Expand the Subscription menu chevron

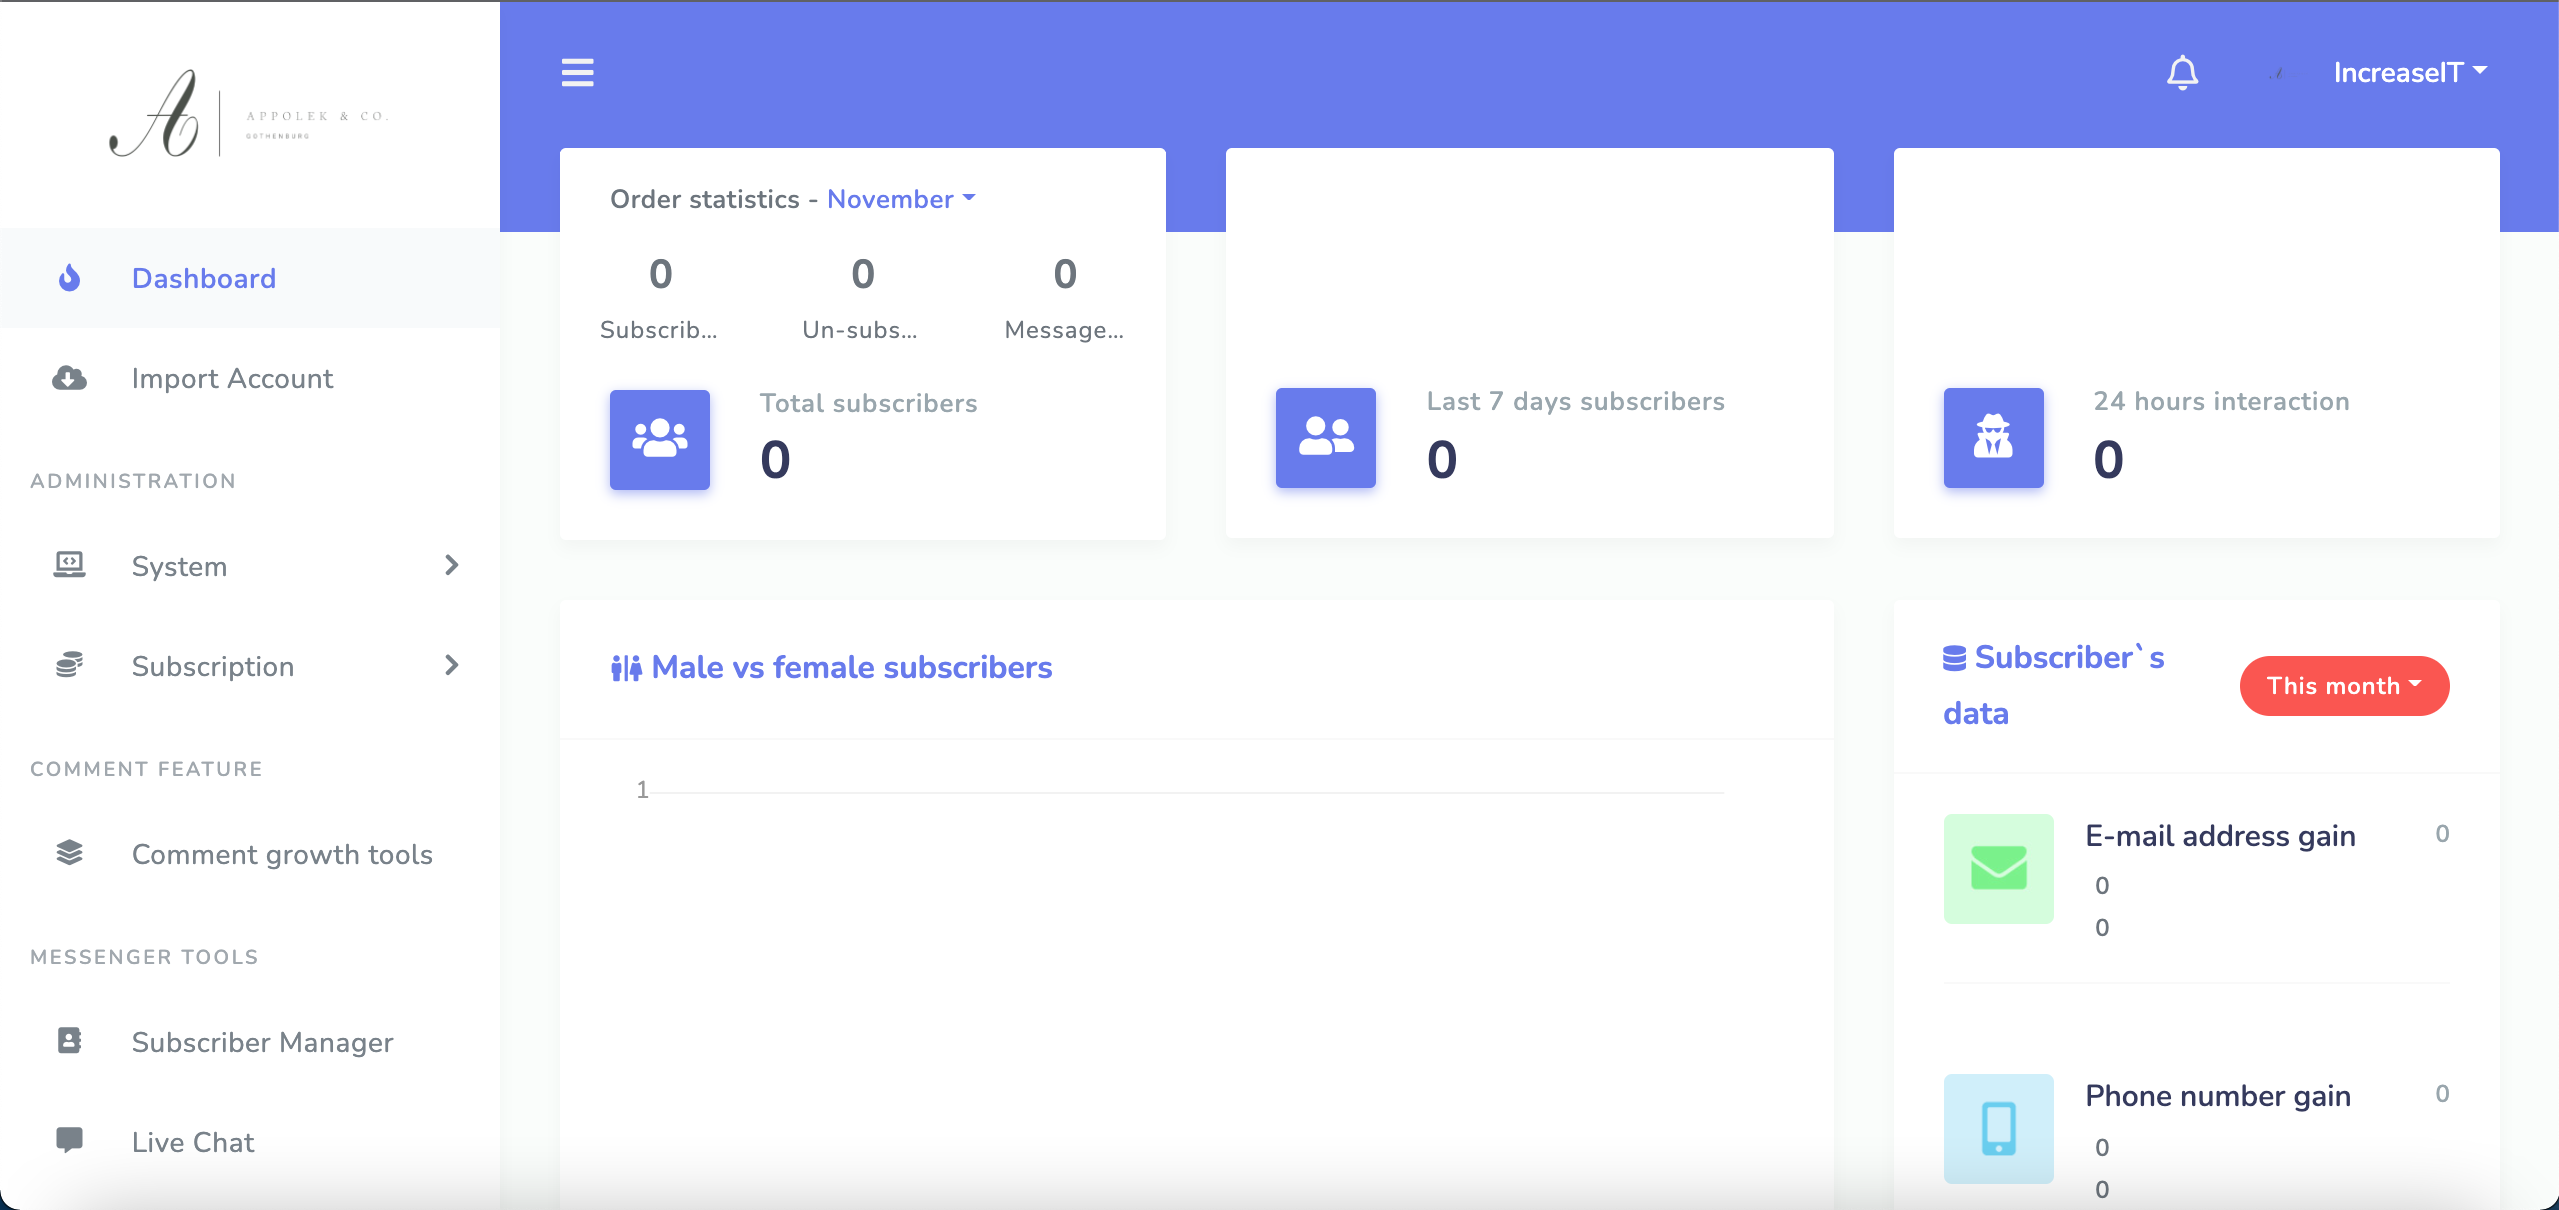pyautogui.click(x=451, y=666)
